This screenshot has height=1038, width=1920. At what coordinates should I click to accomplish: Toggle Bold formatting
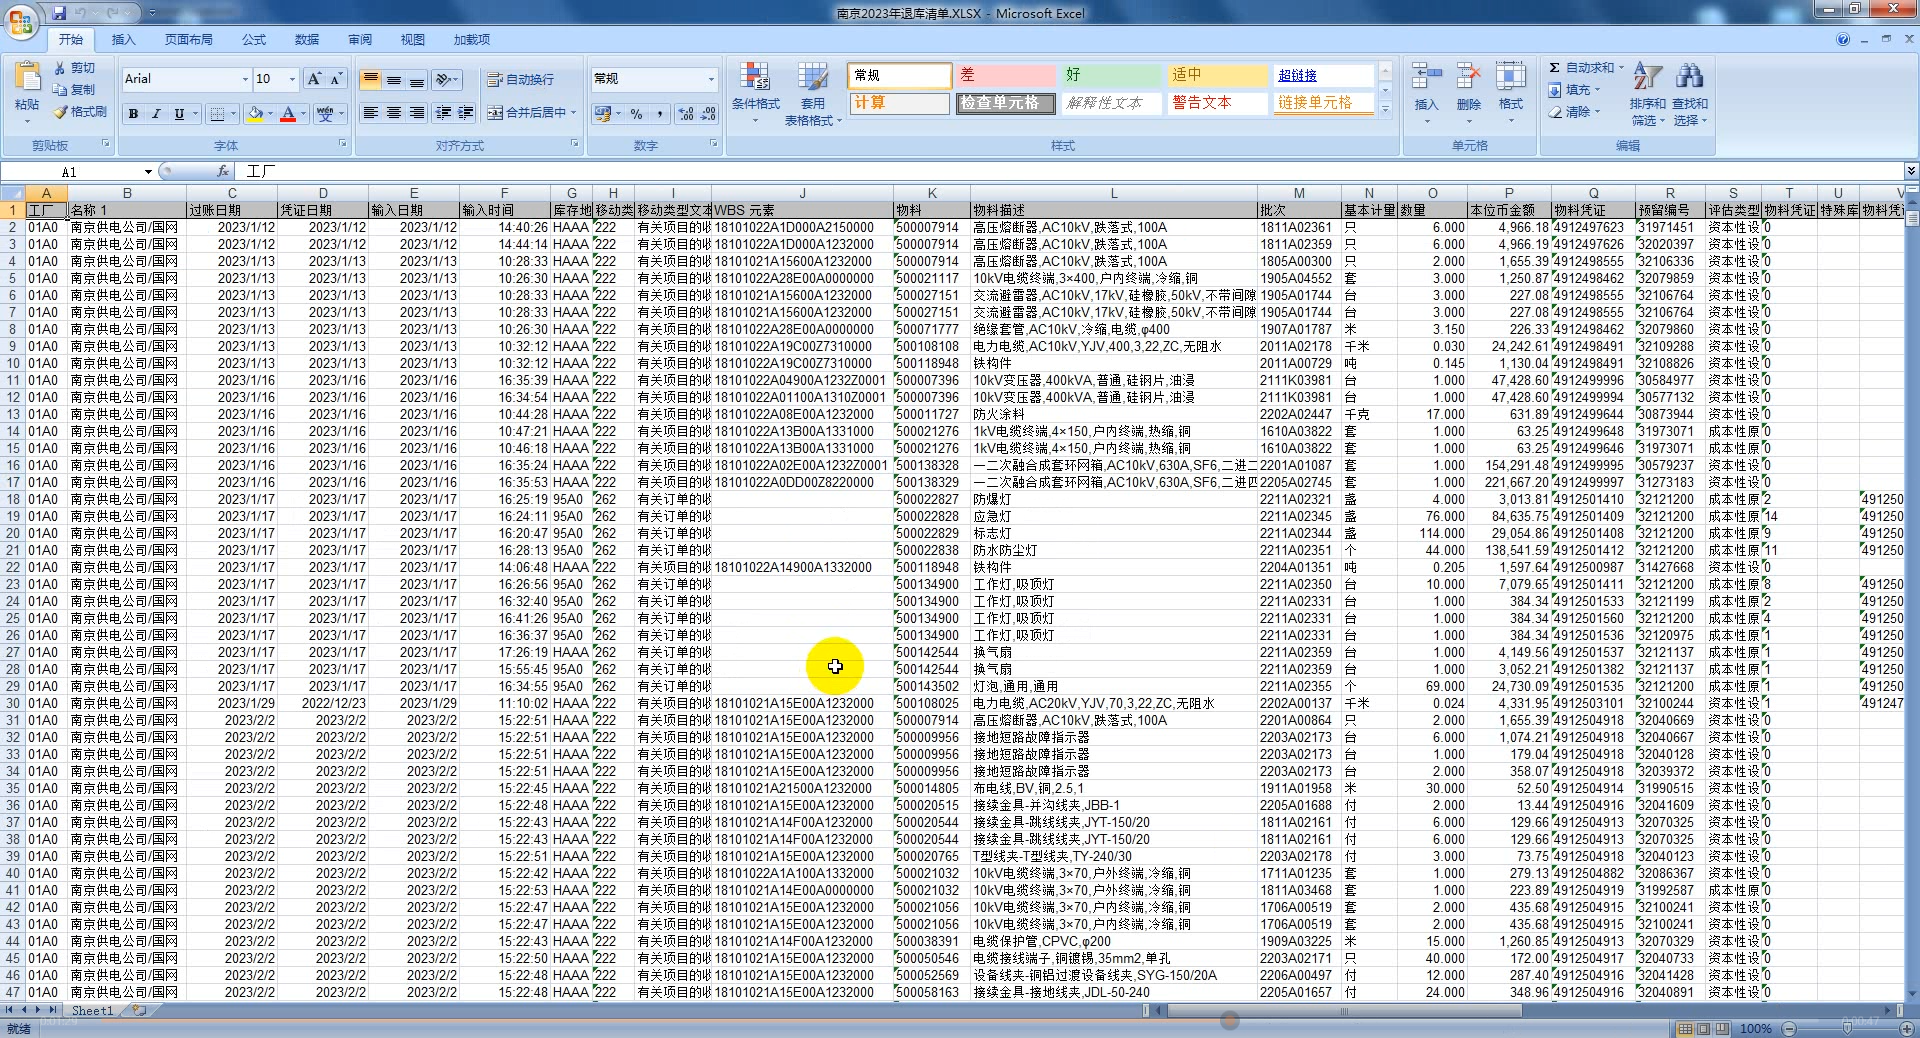pos(133,114)
